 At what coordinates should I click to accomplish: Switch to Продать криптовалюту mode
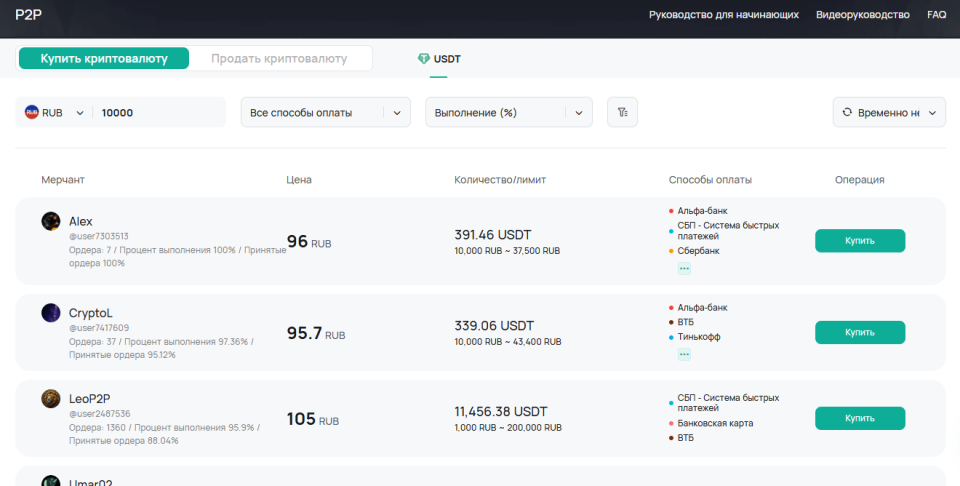click(x=279, y=58)
